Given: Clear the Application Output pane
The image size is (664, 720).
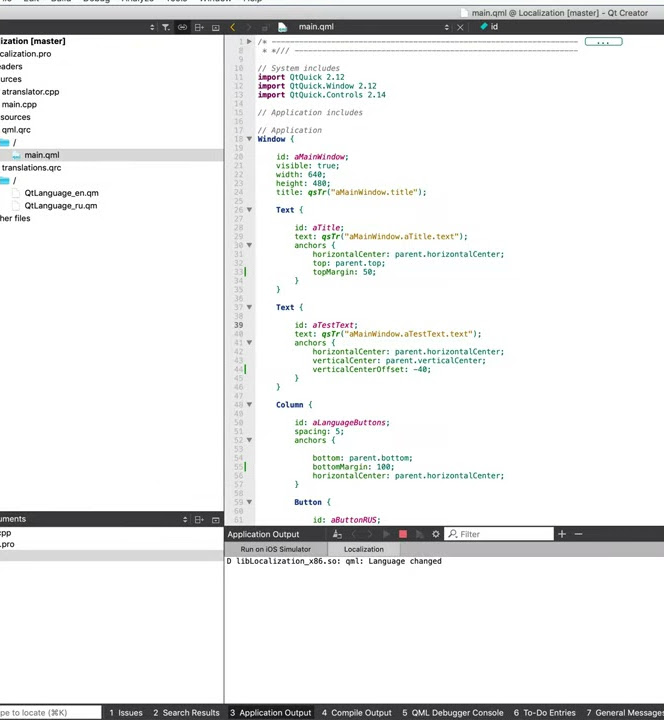Looking at the screenshot, I should (337, 534).
